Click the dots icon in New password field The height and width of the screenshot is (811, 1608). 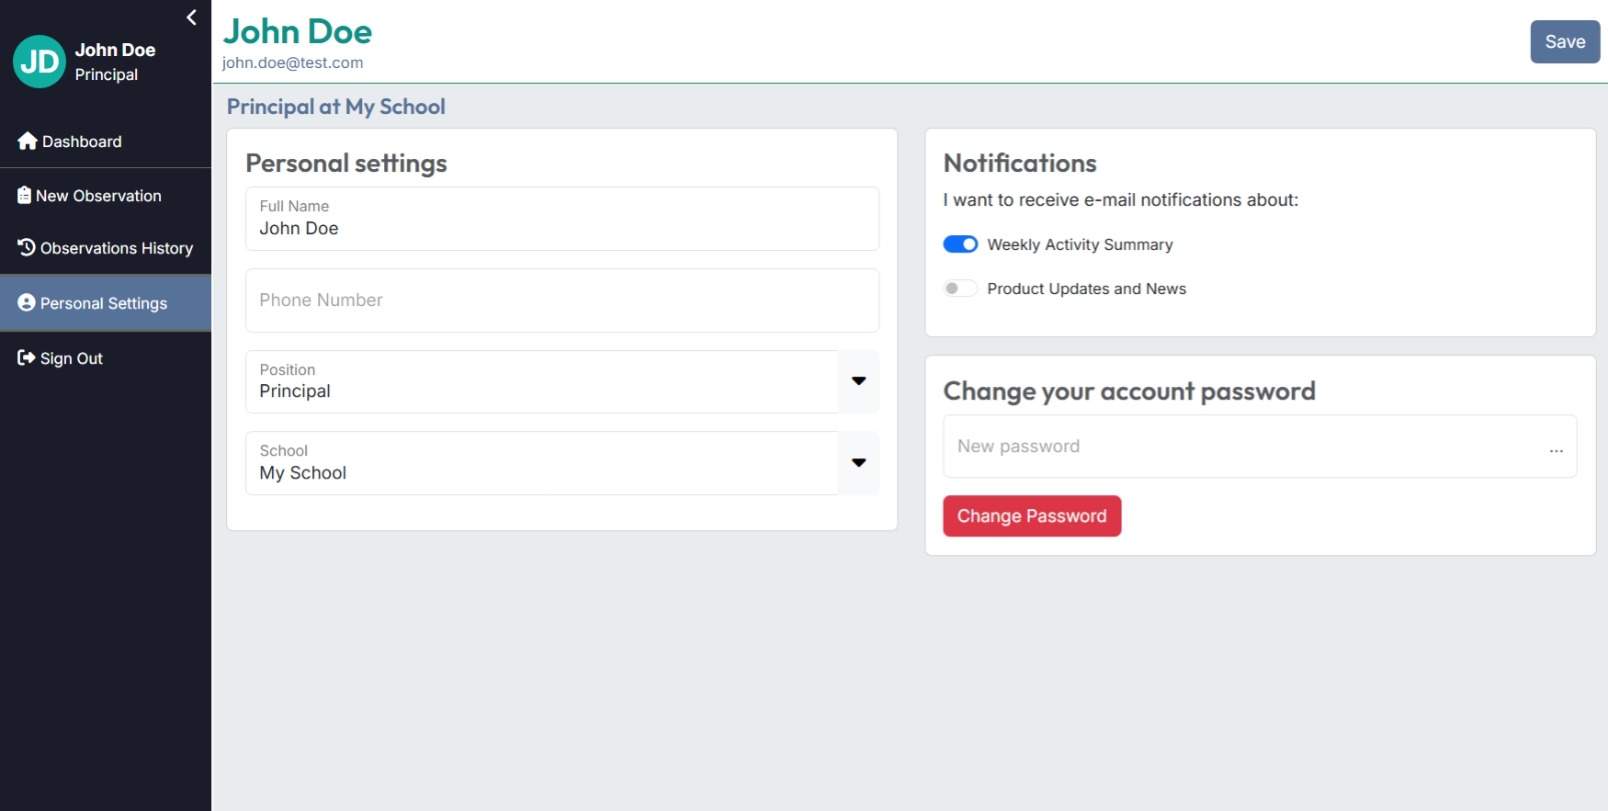point(1556,451)
